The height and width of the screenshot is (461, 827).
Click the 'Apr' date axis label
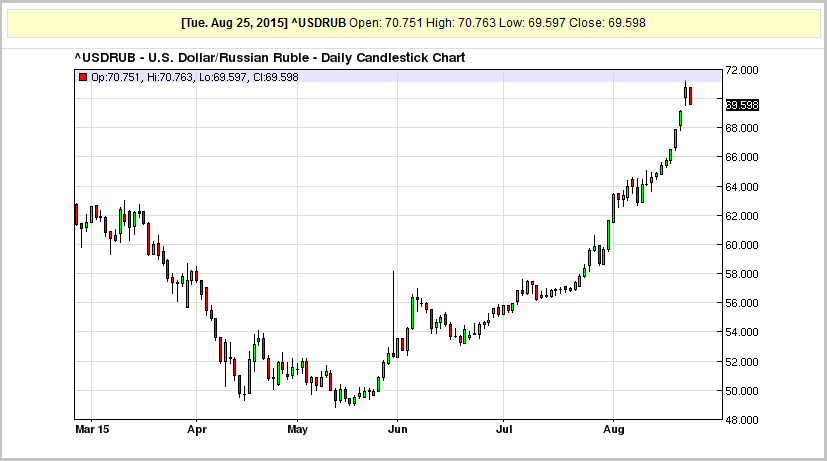click(197, 430)
